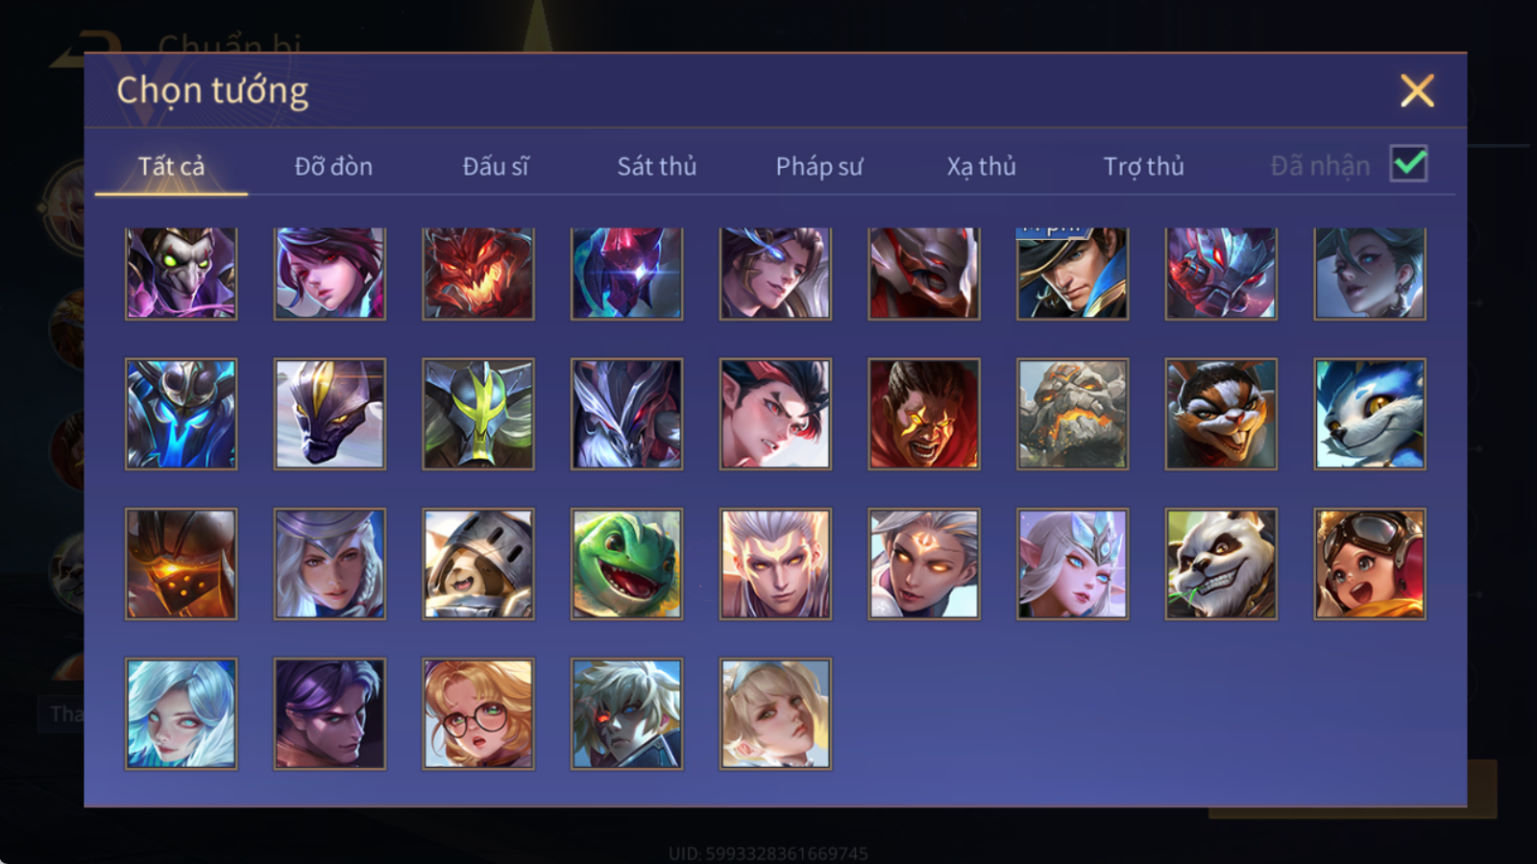Uncheck the Đã nhận checkbox
1537x864 pixels.
(x=1409, y=164)
